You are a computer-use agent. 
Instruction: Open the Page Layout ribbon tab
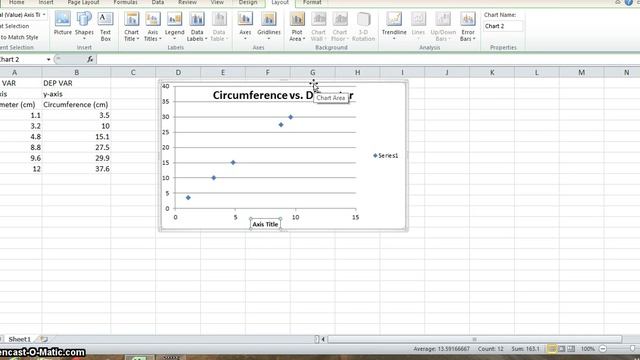(x=83, y=2)
